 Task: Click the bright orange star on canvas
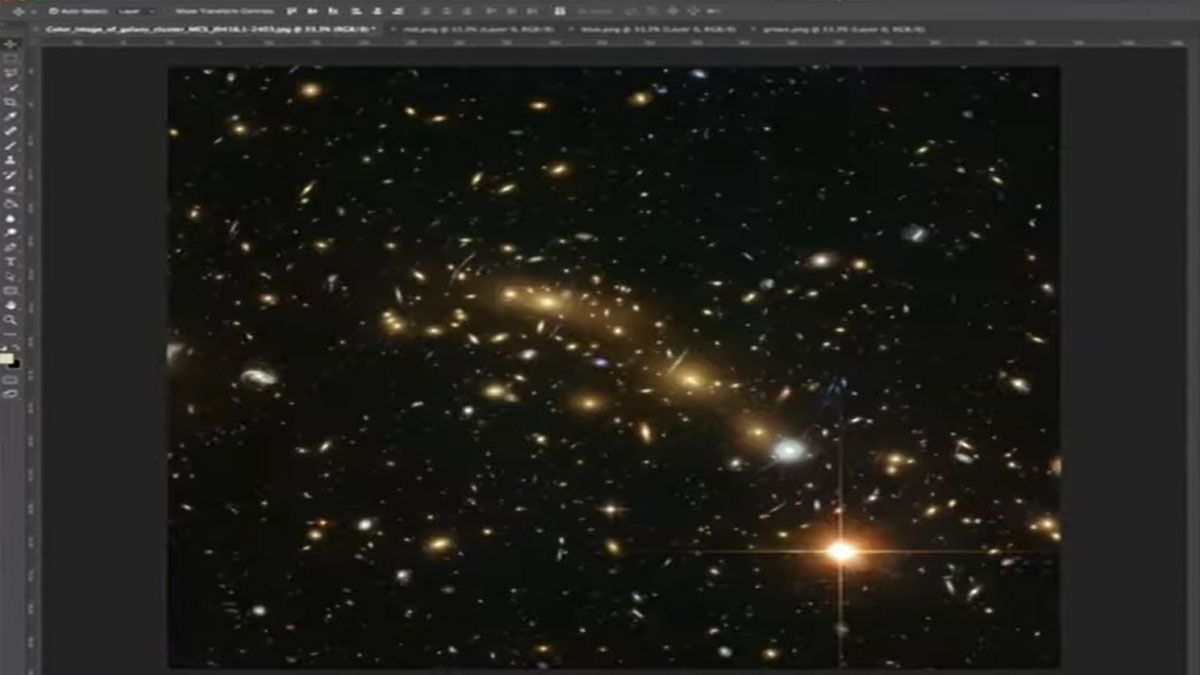(841, 551)
